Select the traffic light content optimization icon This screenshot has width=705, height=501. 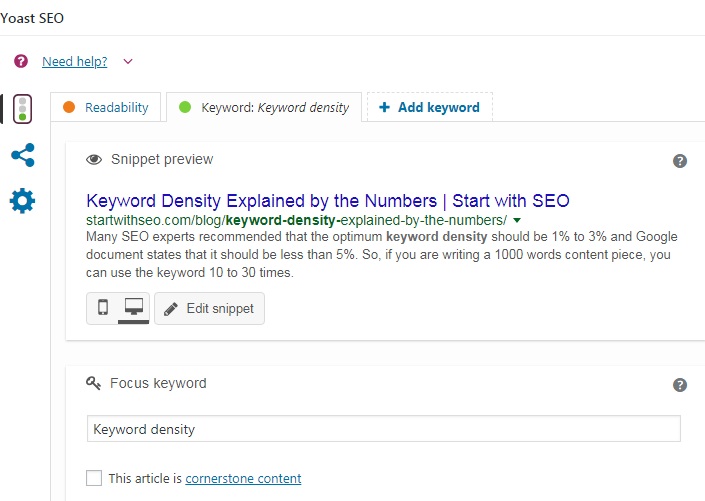[22, 109]
